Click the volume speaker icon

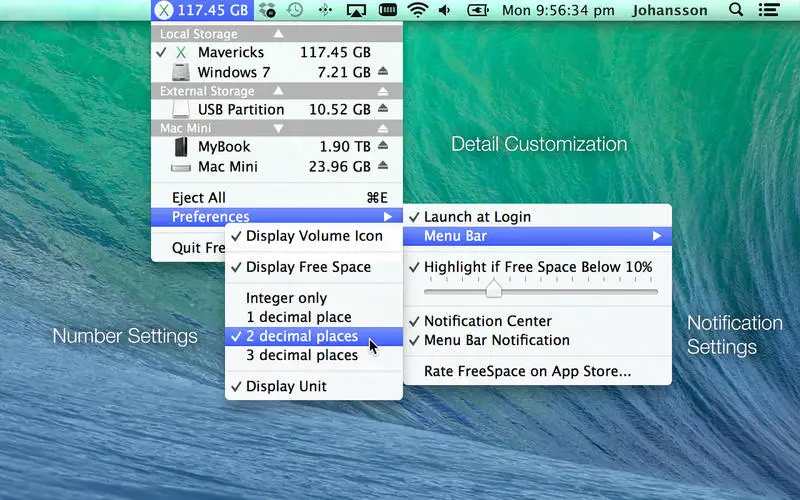(x=445, y=10)
